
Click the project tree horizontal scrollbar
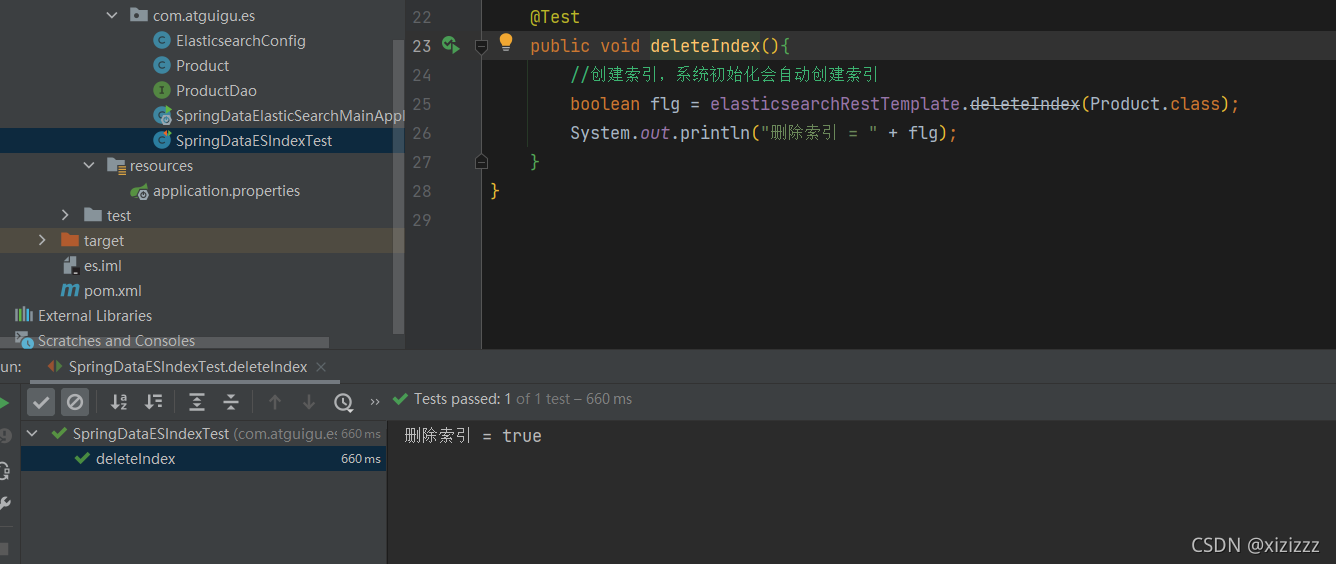point(164,342)
